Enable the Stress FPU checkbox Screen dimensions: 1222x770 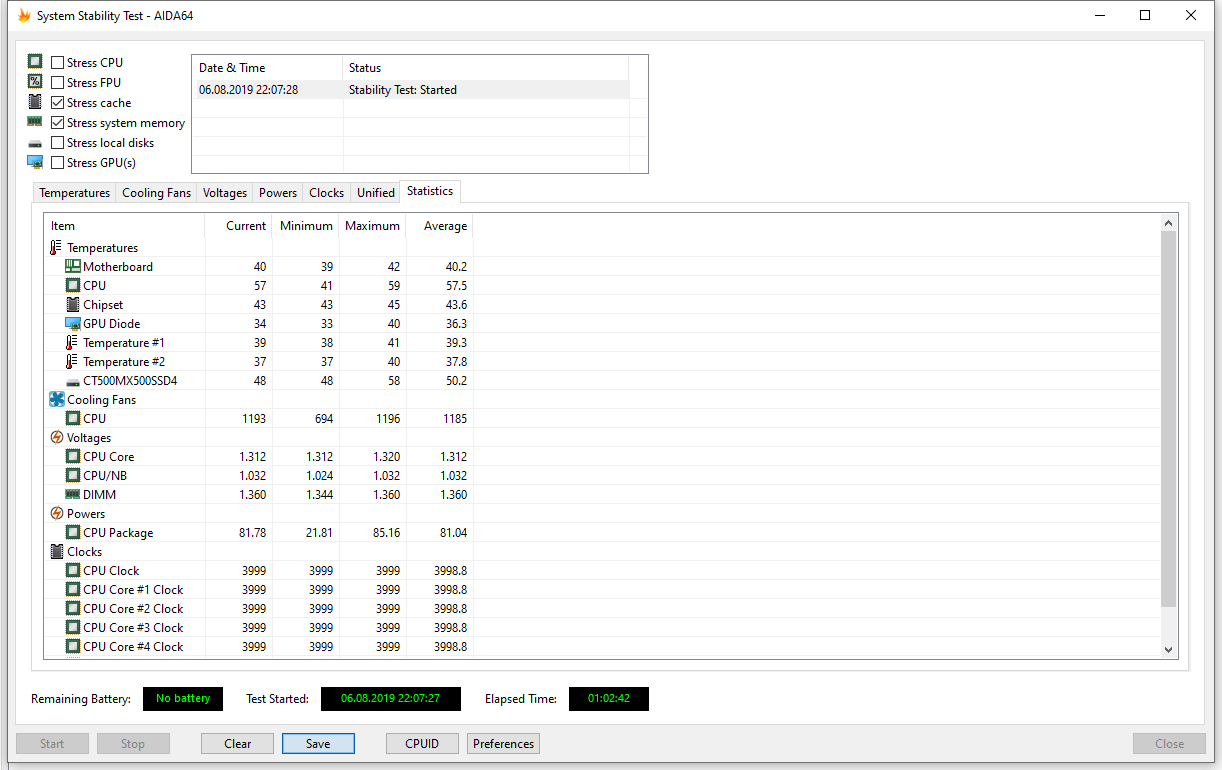pos(58,82)
